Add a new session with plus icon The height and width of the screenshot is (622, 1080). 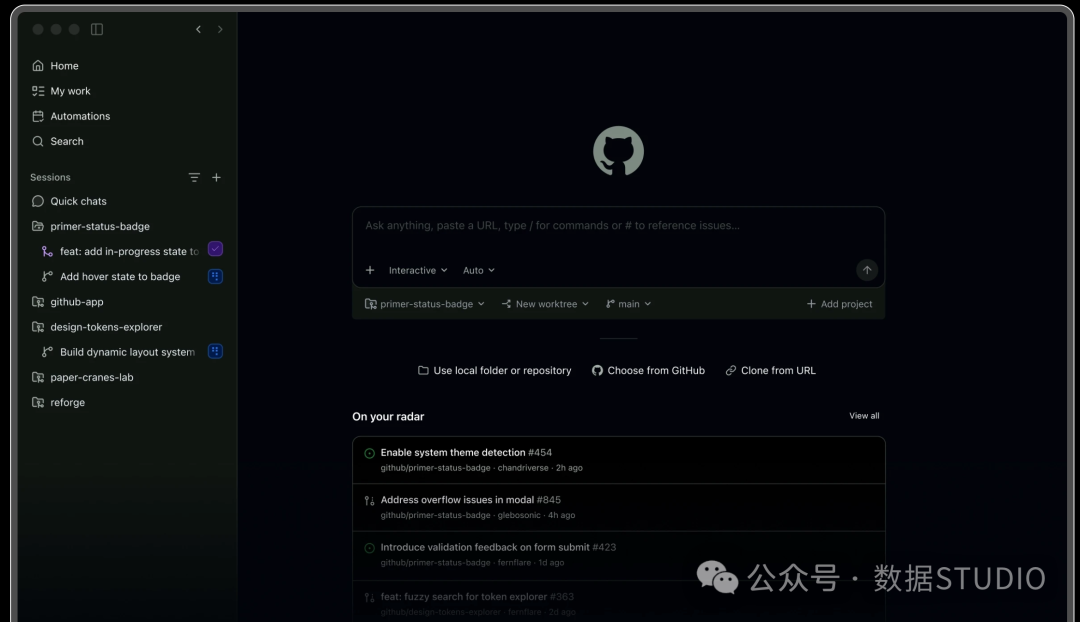pos(216,177)
